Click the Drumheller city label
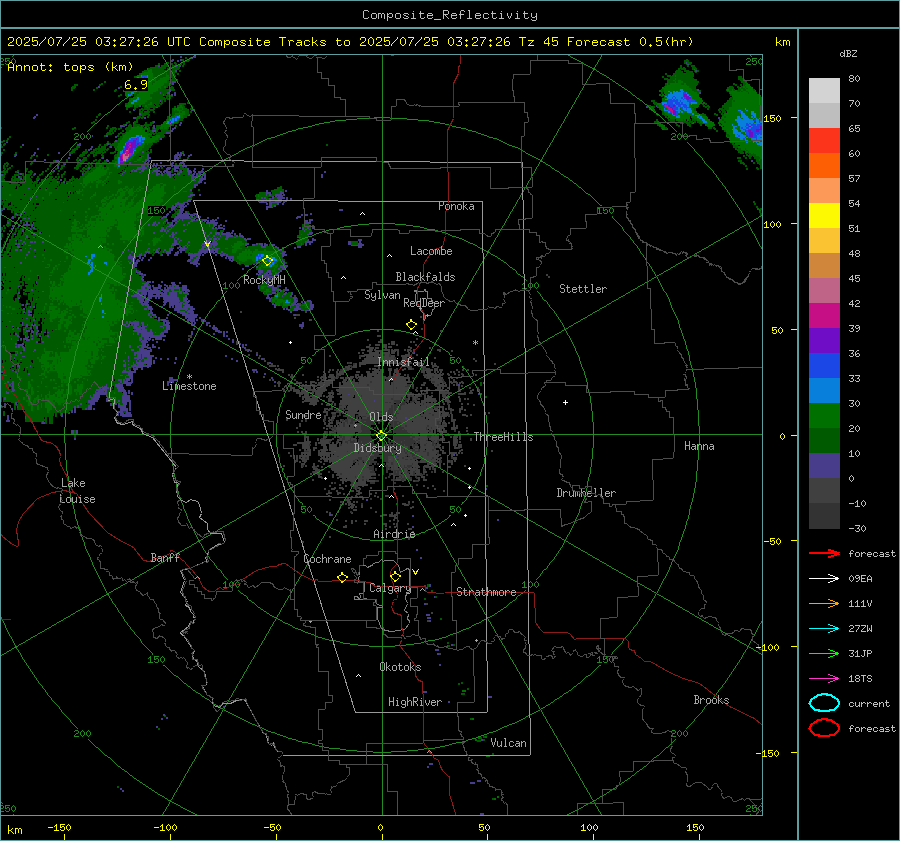This screenshot has width=900, height=841. pyautogui.click(x=586, y=493)
